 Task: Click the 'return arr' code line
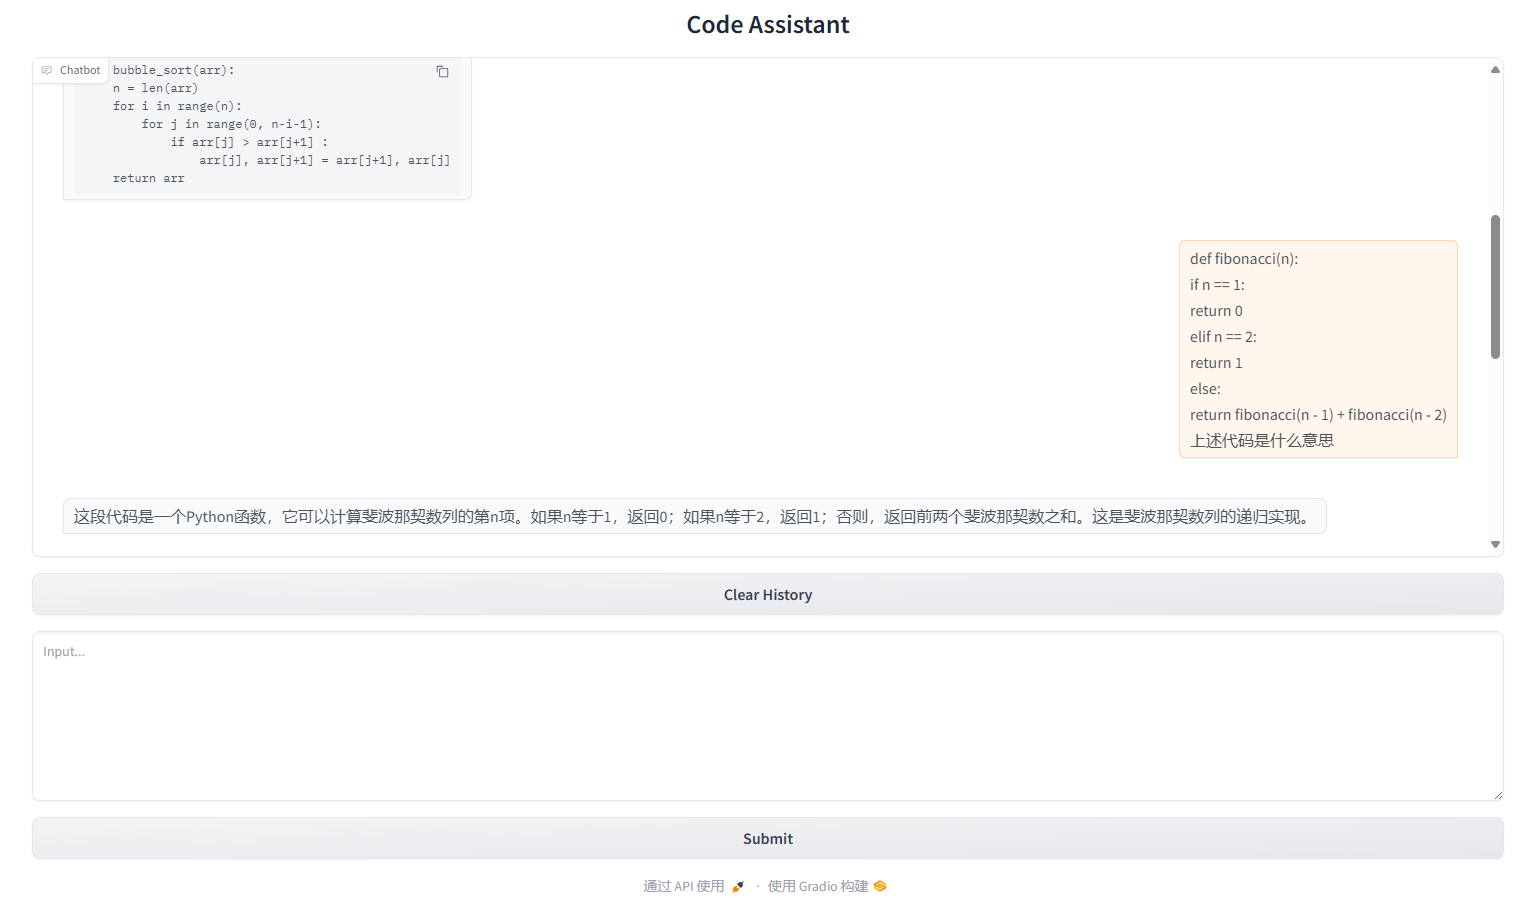tap(149, 178)
